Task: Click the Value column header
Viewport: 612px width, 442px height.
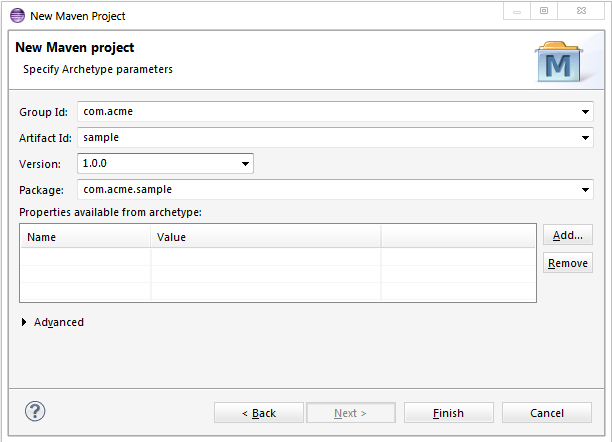Action: [x=266, y=237]
